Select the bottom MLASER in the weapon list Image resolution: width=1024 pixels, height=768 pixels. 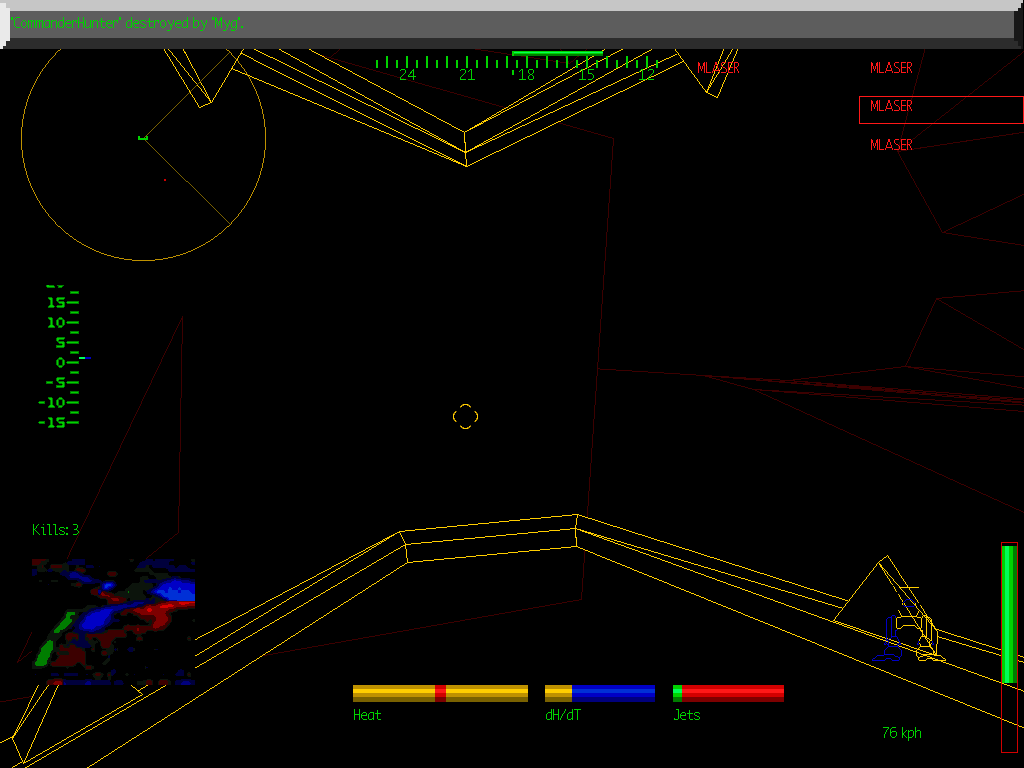click(x=891, y=145)
